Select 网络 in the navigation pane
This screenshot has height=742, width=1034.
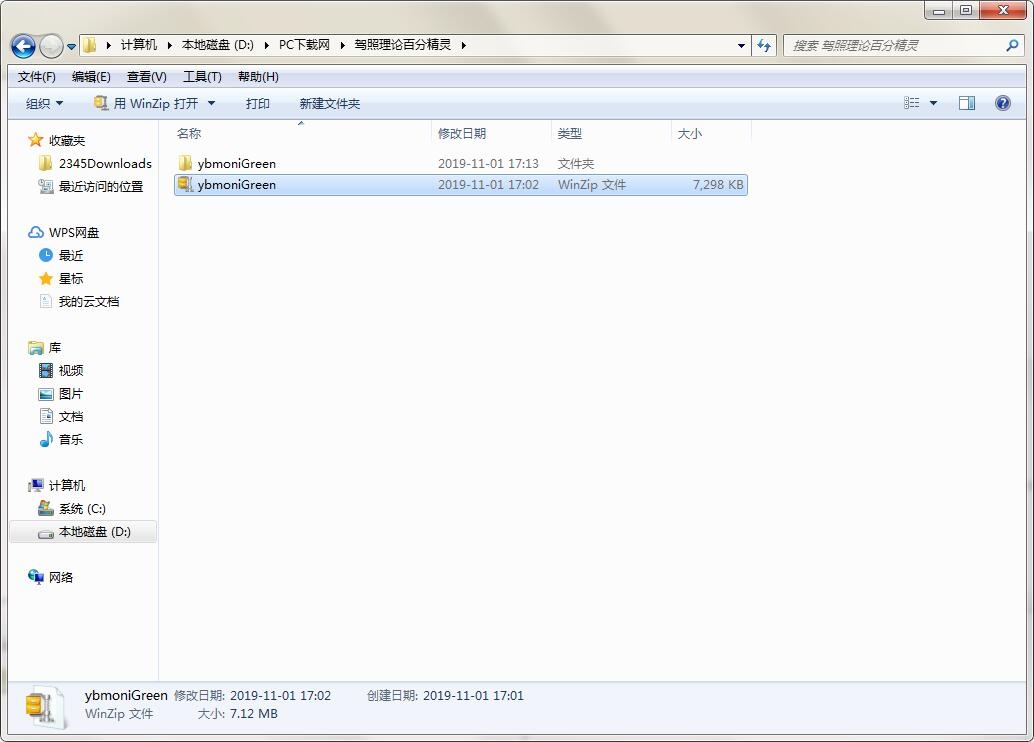[x=51, y=577]
